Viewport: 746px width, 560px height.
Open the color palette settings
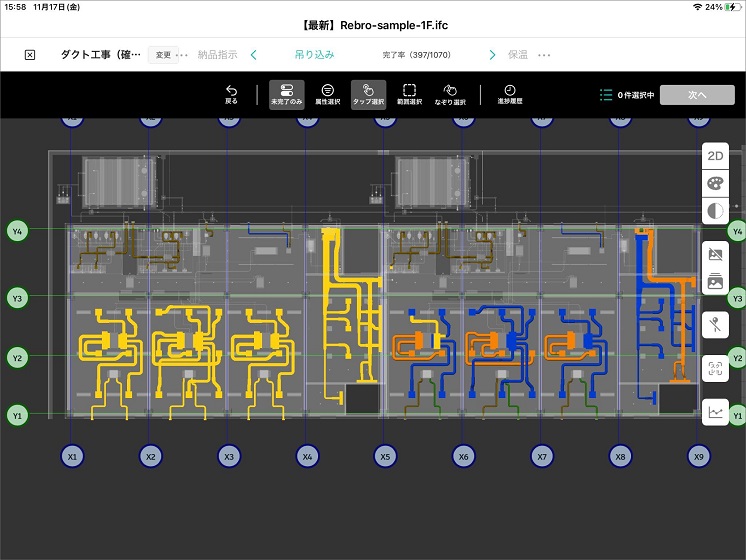[x=715, y=184]
